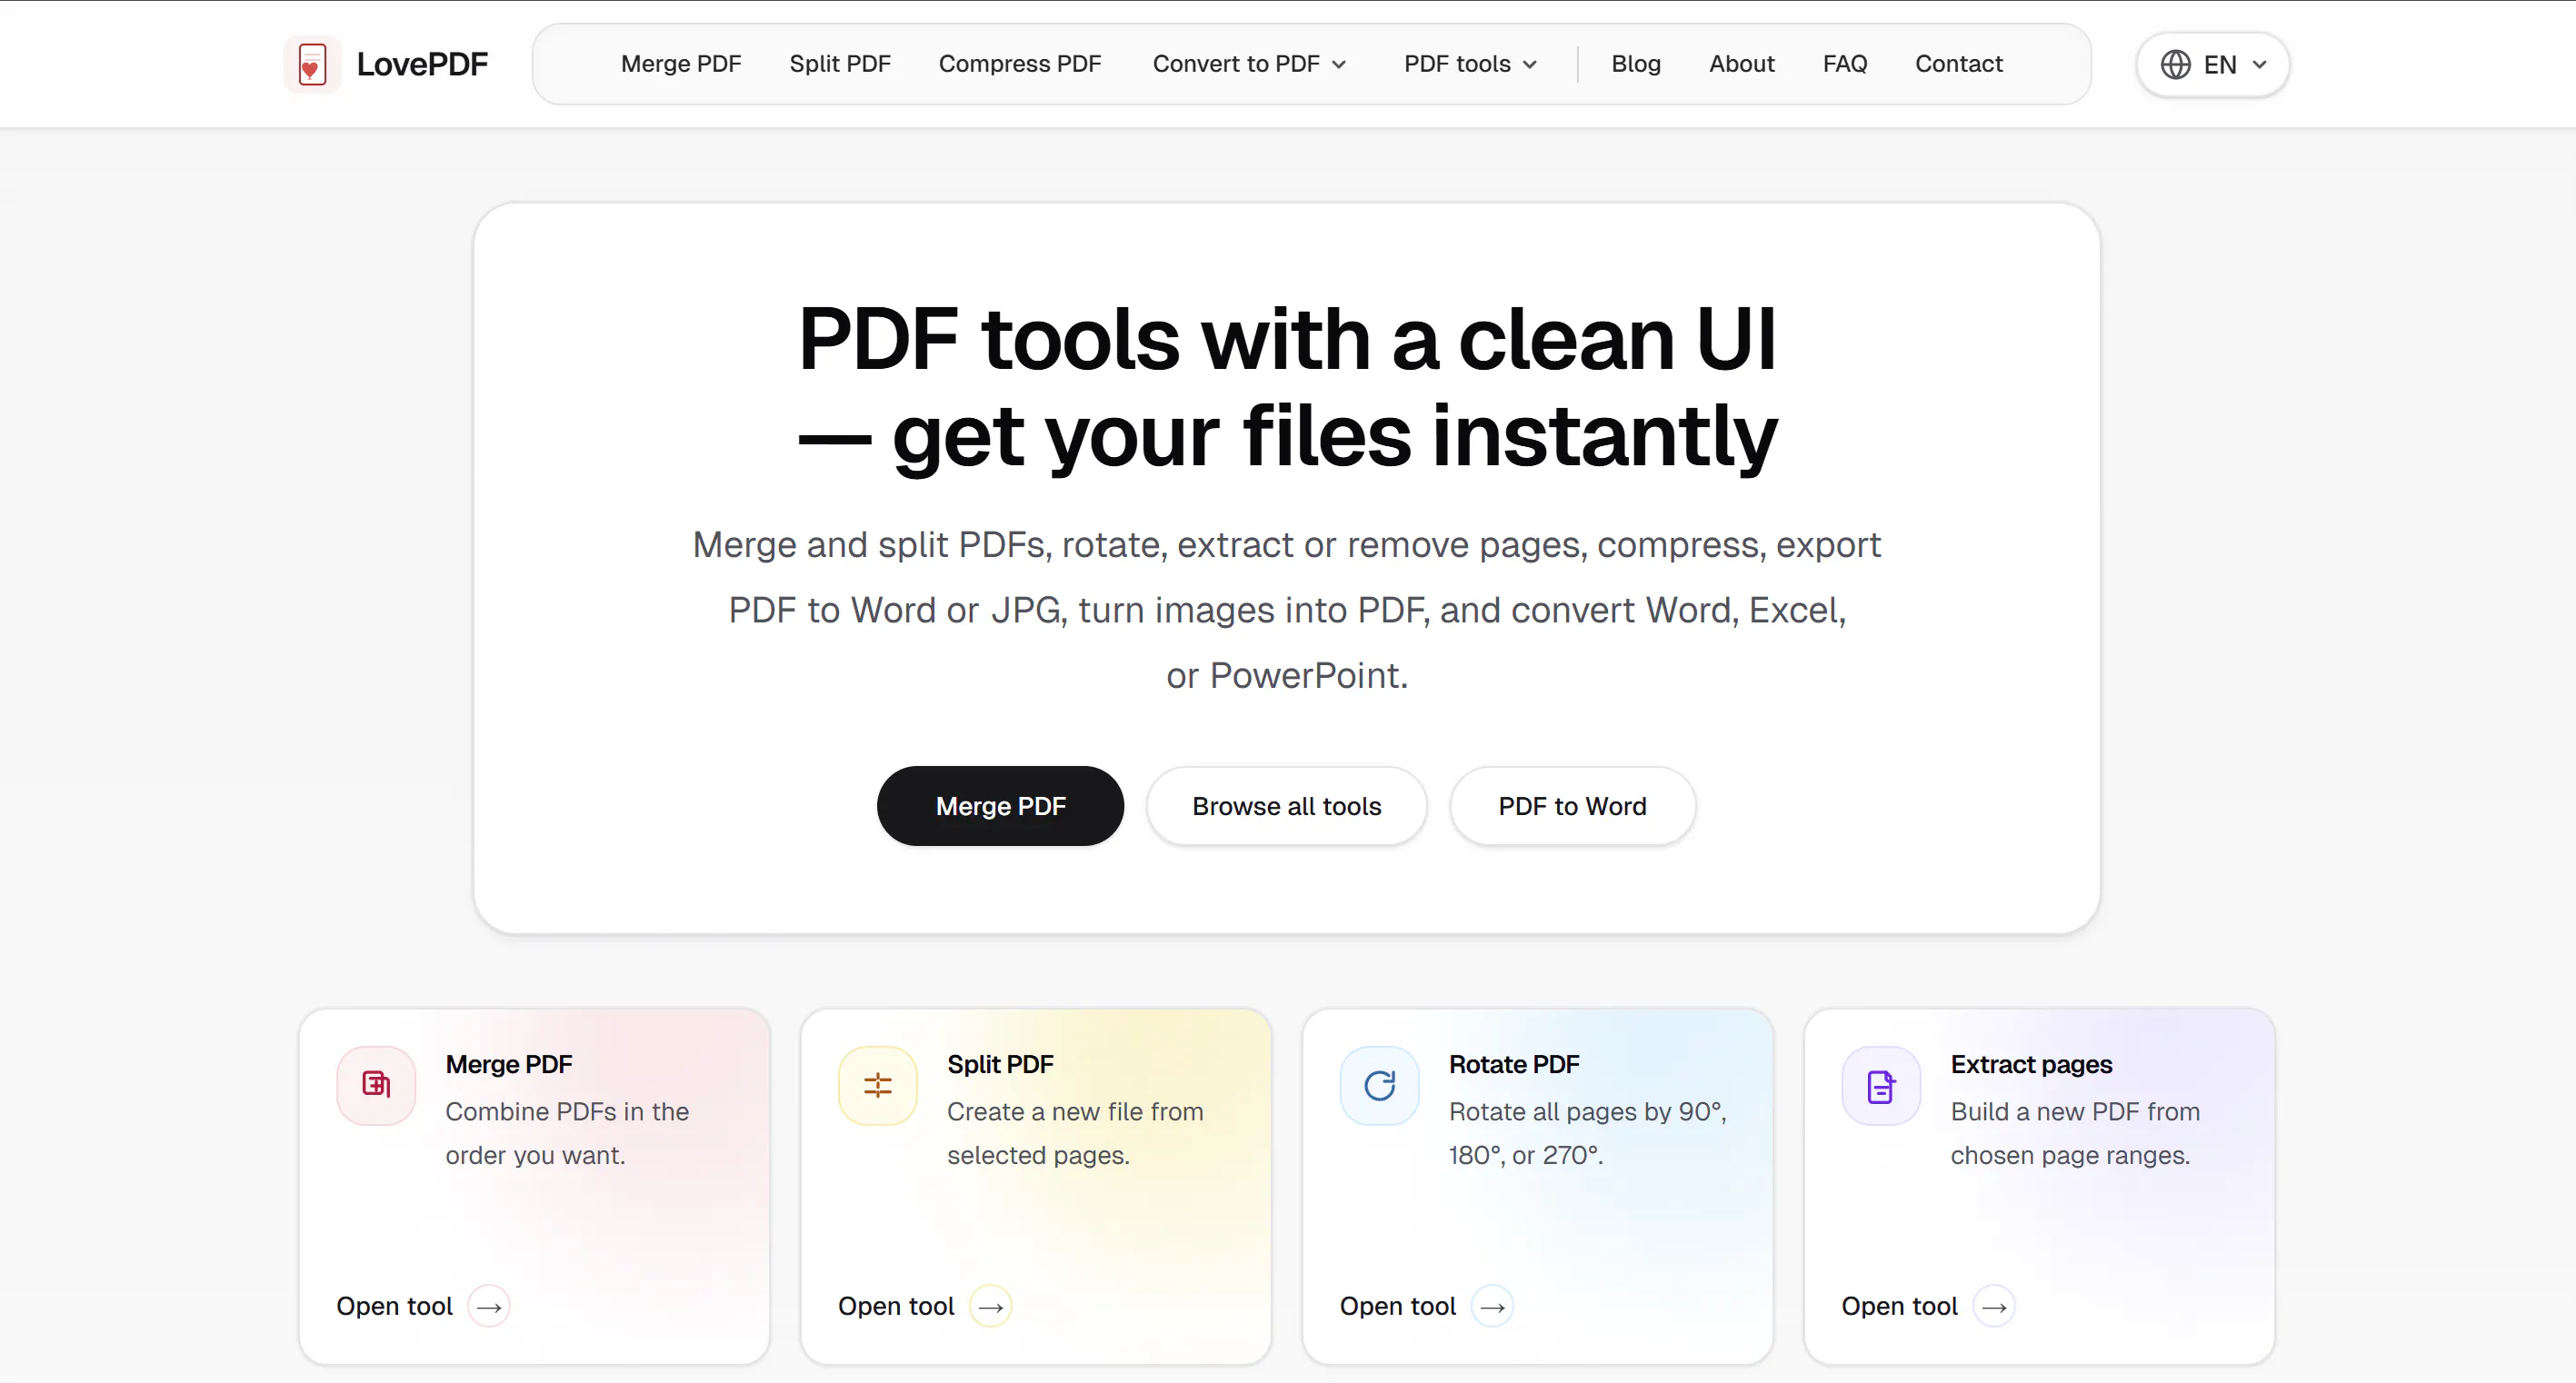
Task: Open Split PDF in the navigation bar
Action: (840, 64)
